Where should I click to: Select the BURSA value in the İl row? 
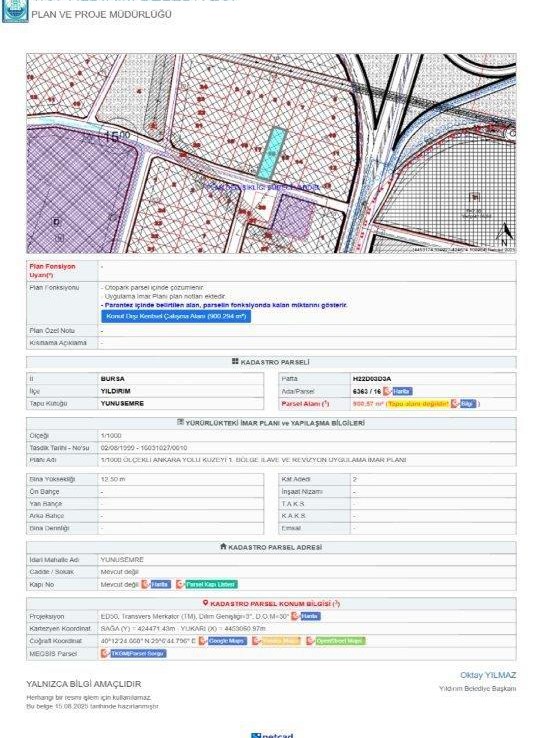pyautogui.click(x=112, y=379)
